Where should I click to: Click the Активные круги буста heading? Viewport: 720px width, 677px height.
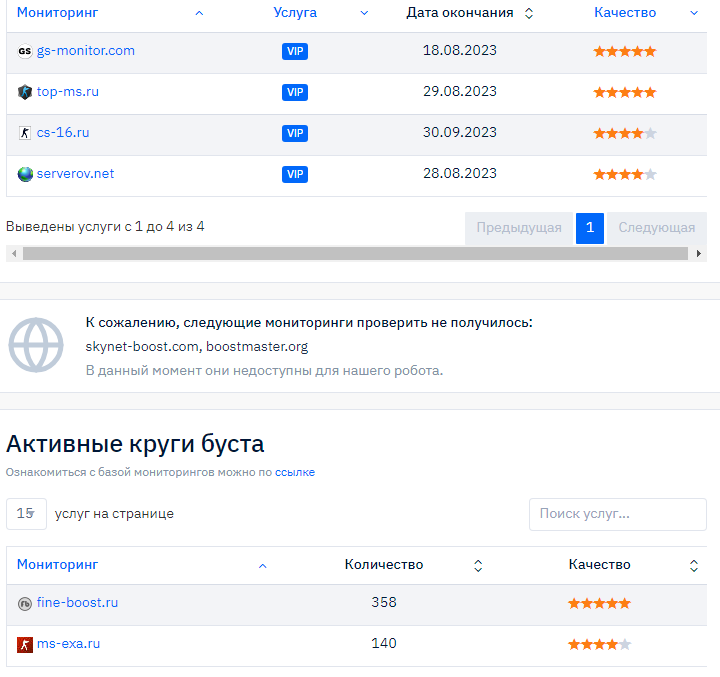[135, 444]
